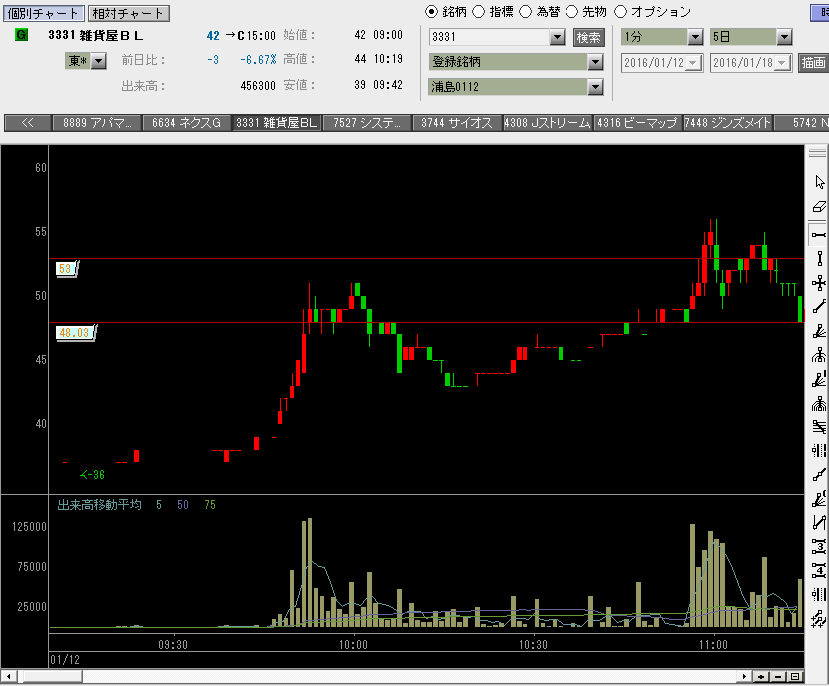Image resolution: width=829 pixels, height=686 pixels.
Task: Select the 8889 アパマ tab
Action: tap(97, 123)
